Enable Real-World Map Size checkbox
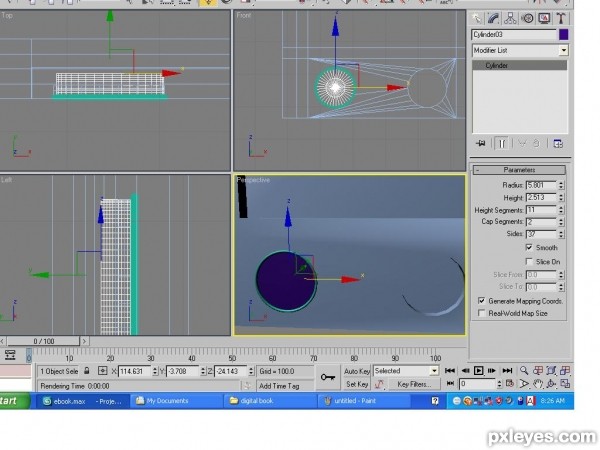Screen dimensions: 600x450 point(481,313)
